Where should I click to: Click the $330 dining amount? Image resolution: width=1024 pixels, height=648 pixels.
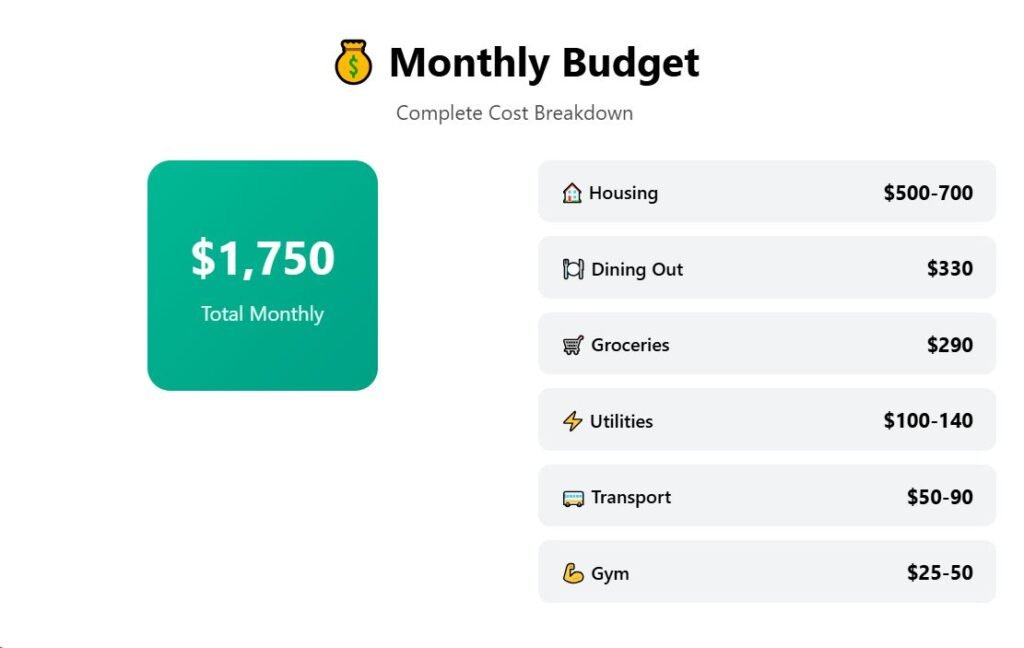[949, 269]
